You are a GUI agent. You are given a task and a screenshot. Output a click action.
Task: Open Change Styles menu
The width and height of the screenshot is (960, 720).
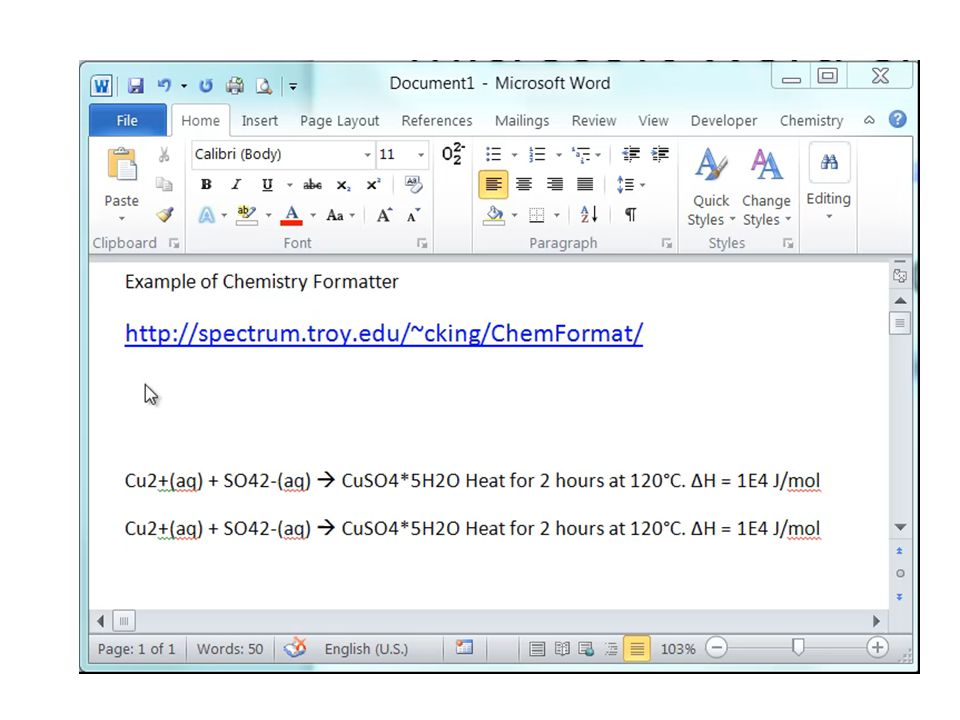click(x=767, y=187)
